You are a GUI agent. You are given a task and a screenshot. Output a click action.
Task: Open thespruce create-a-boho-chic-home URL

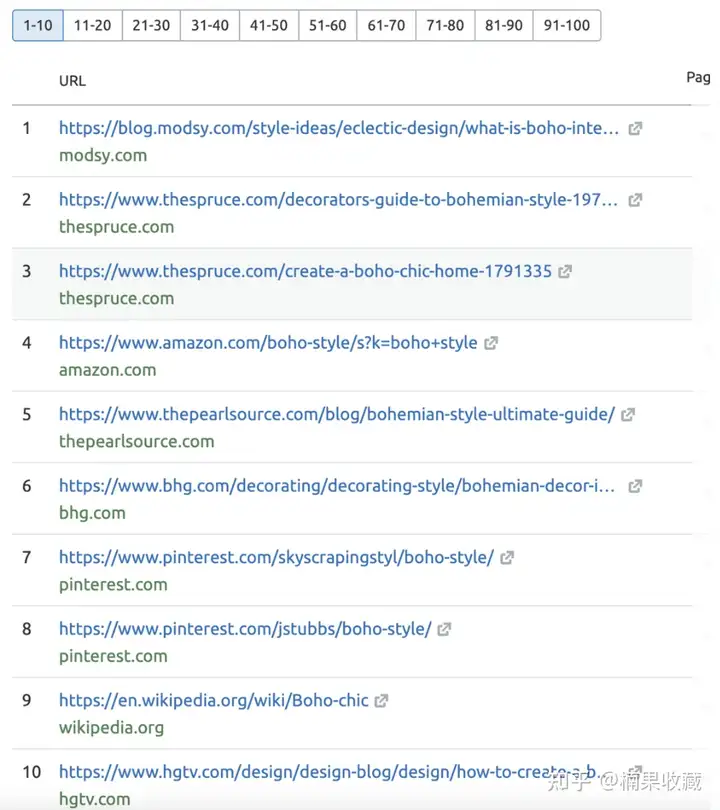305,271
